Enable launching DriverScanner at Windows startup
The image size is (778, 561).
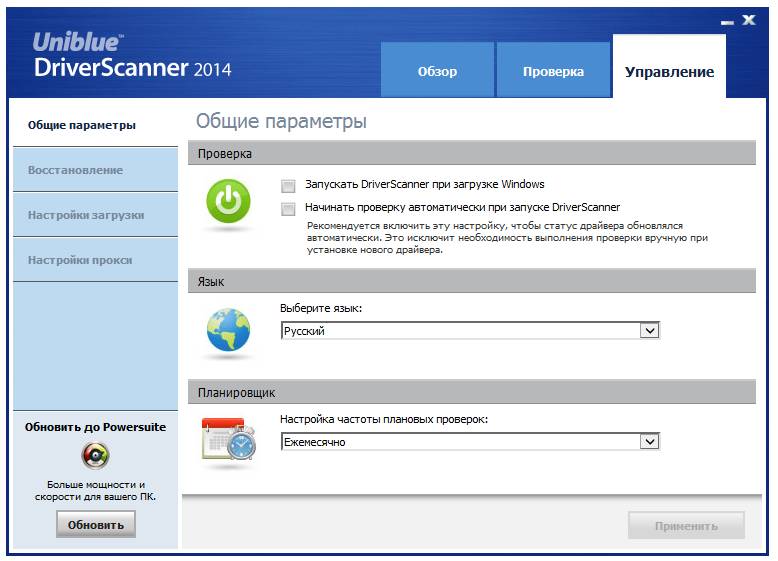pyautogui.click(x=288, y=186)
